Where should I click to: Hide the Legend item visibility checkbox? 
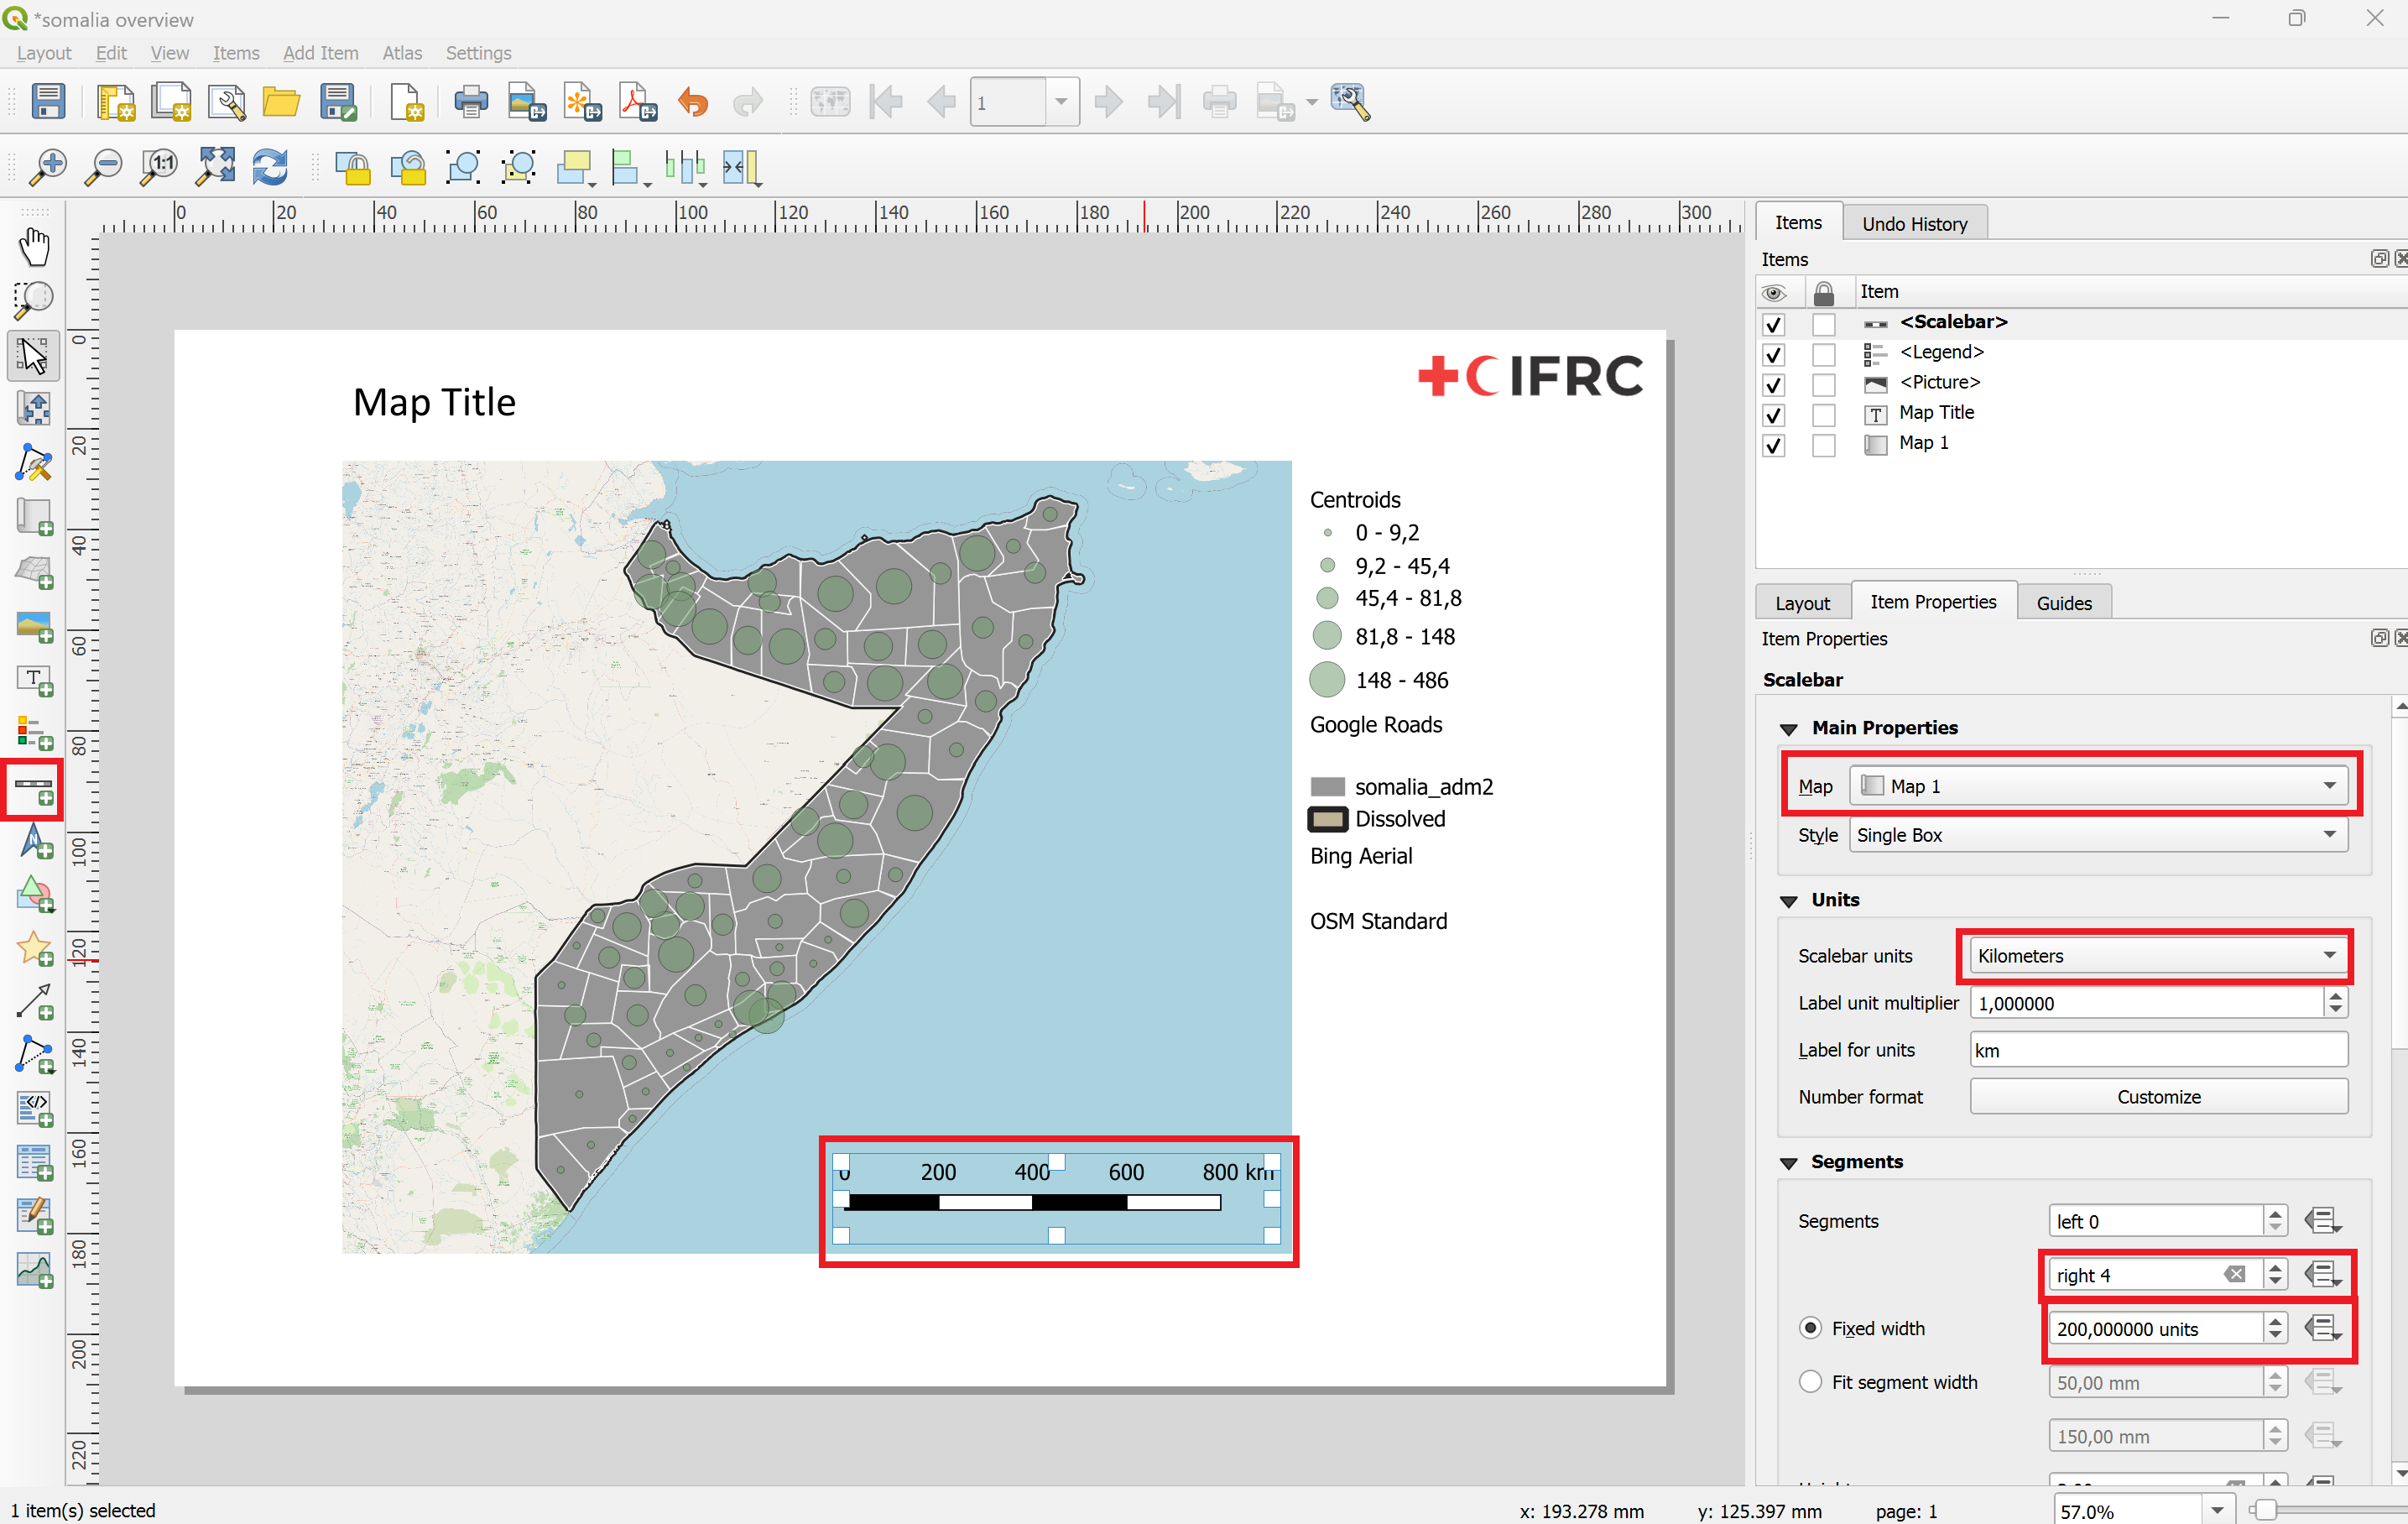[x=1773, y=354]
